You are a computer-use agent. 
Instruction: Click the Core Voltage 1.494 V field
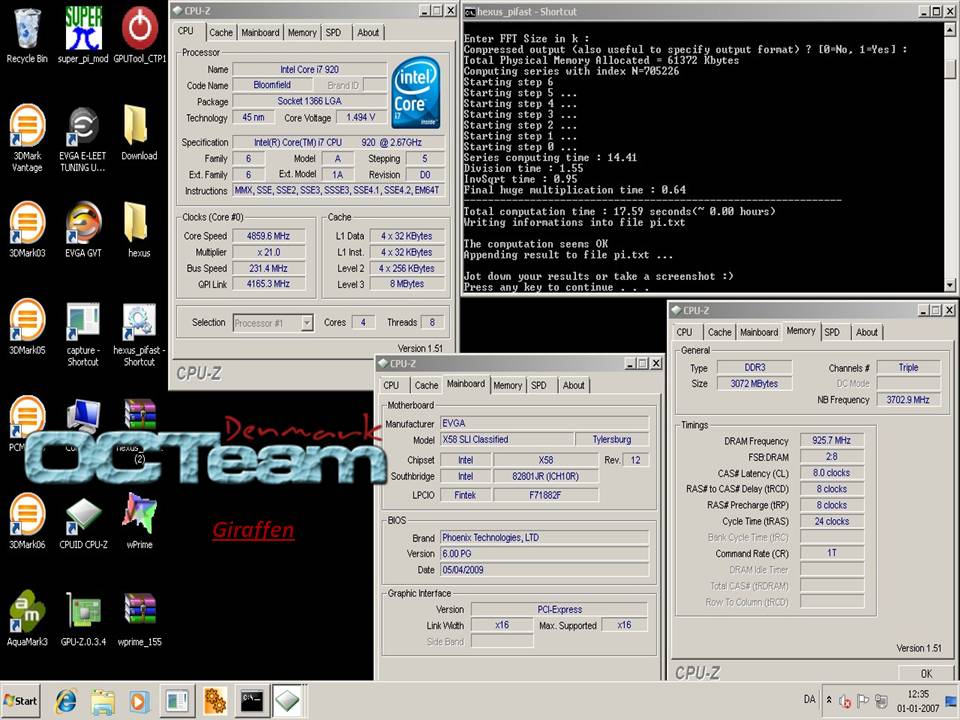pyautogui.click(x=361, y=117)
